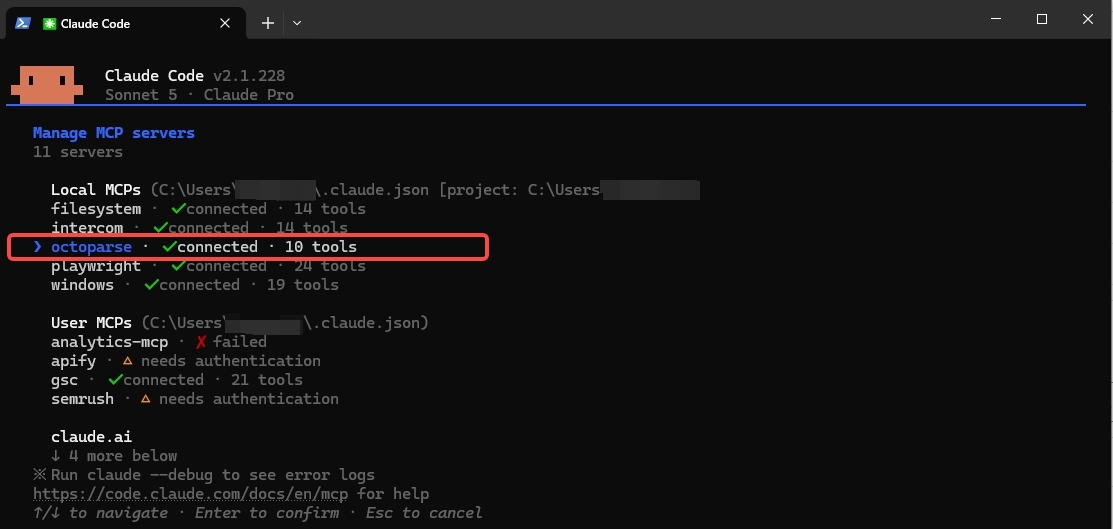
Task: Click the green Claude Code tab icon
Action: coord(50,23)
